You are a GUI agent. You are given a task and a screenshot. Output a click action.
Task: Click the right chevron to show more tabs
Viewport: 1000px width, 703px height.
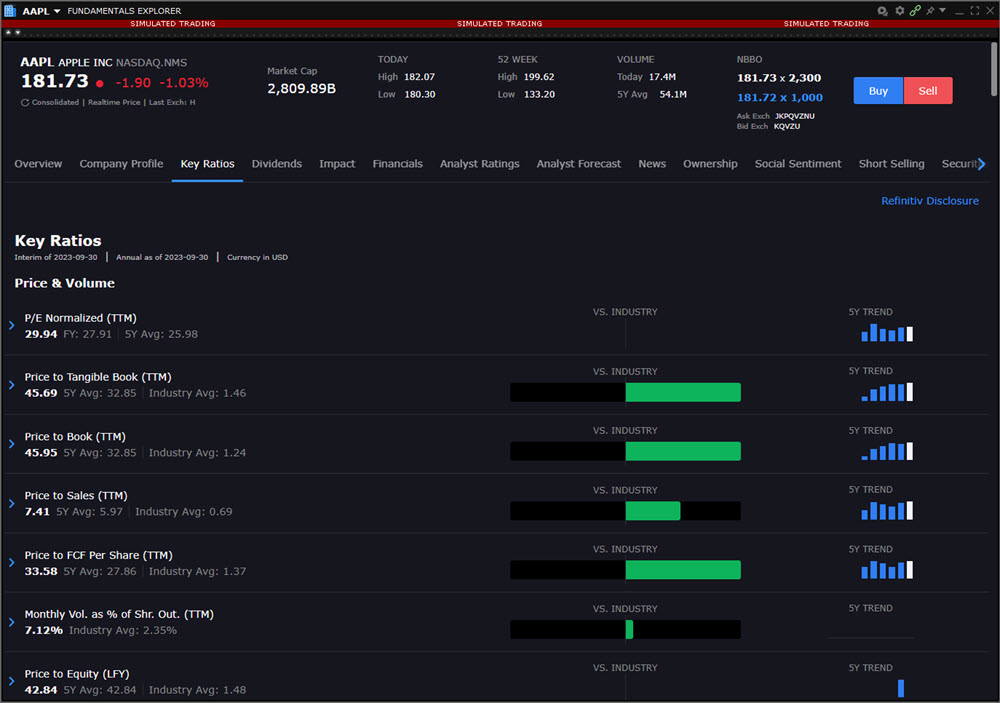(x=982, y=164)
